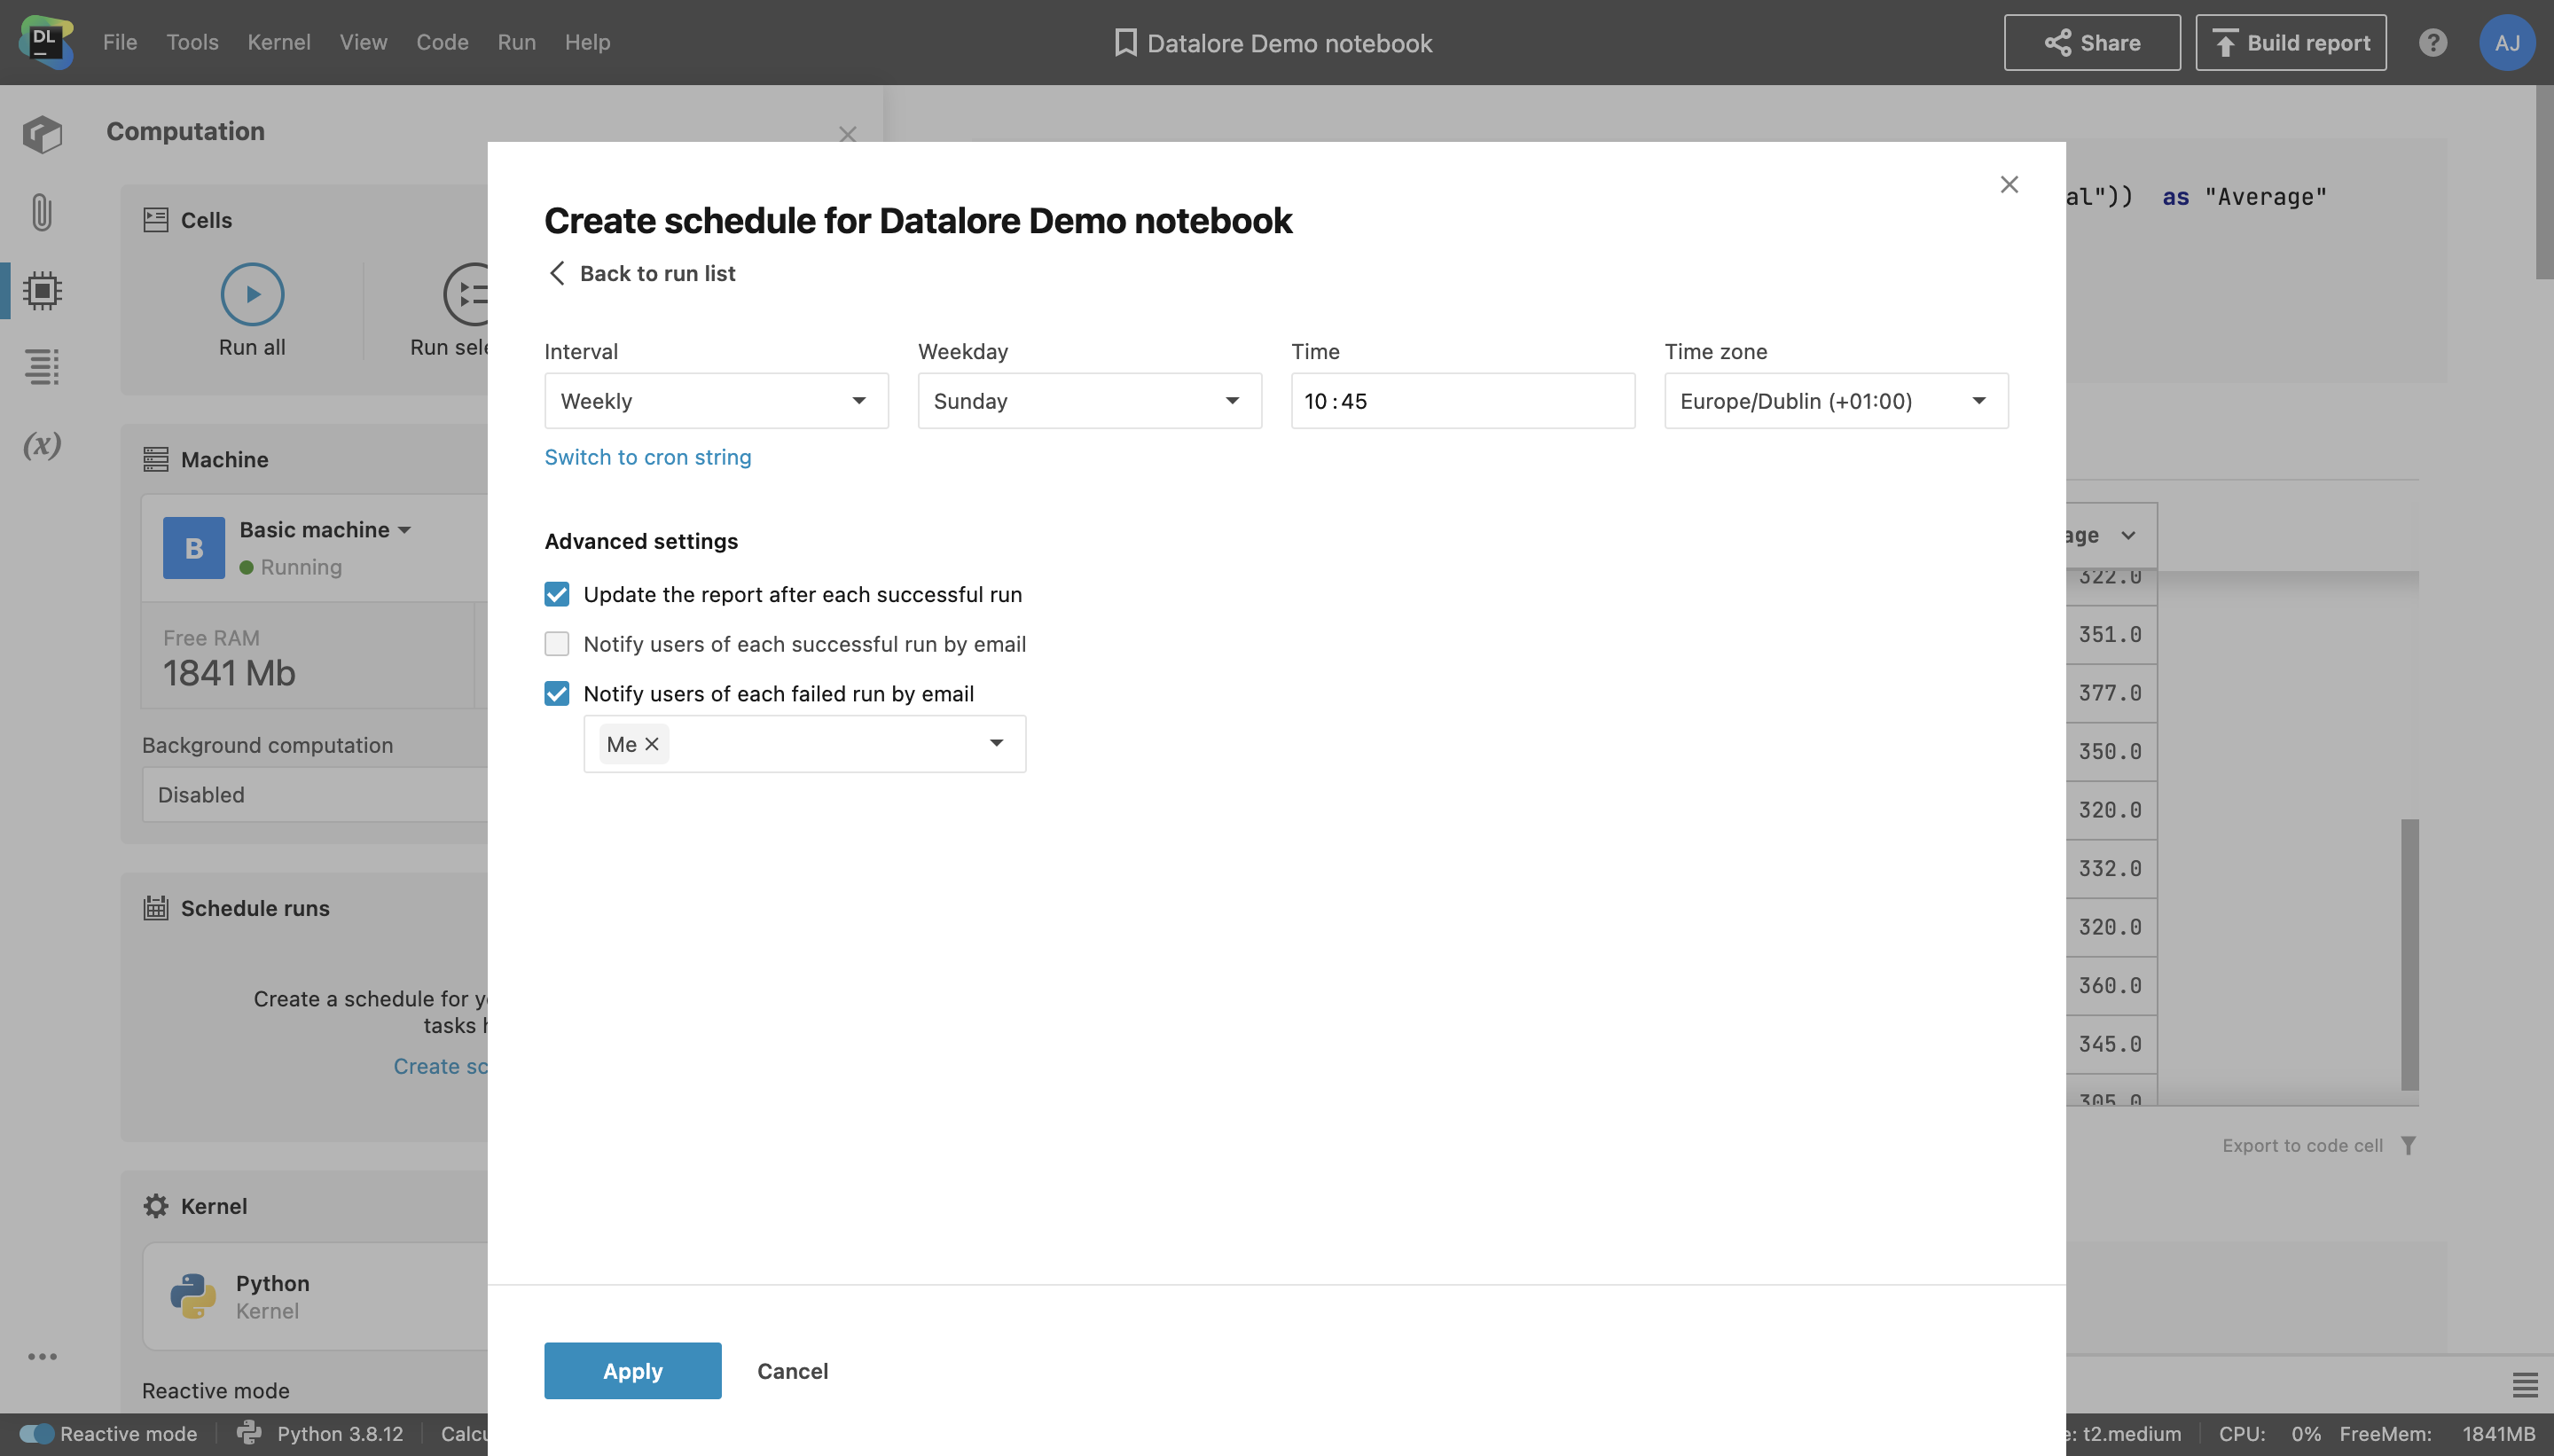Uncheck Notify users of each failed run

coord(557,693)
